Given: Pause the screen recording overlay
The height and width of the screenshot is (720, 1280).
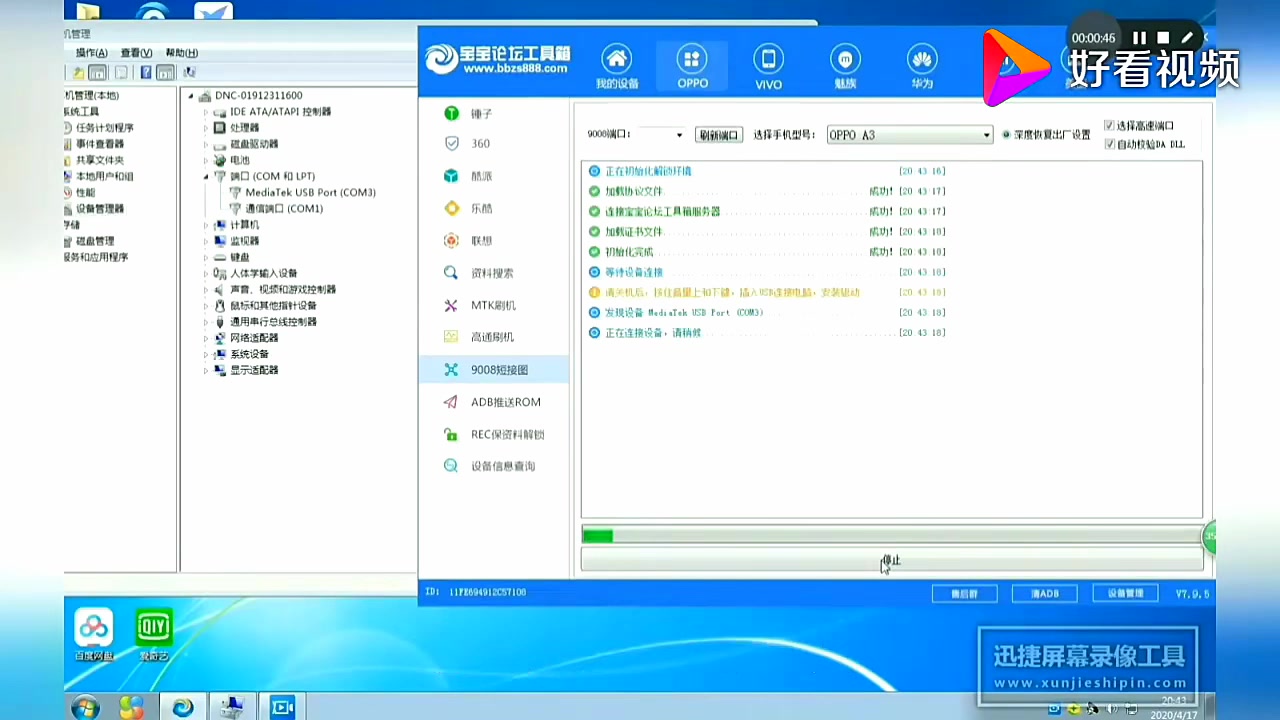Looking at the screenshot, I should coord(1139,38).
